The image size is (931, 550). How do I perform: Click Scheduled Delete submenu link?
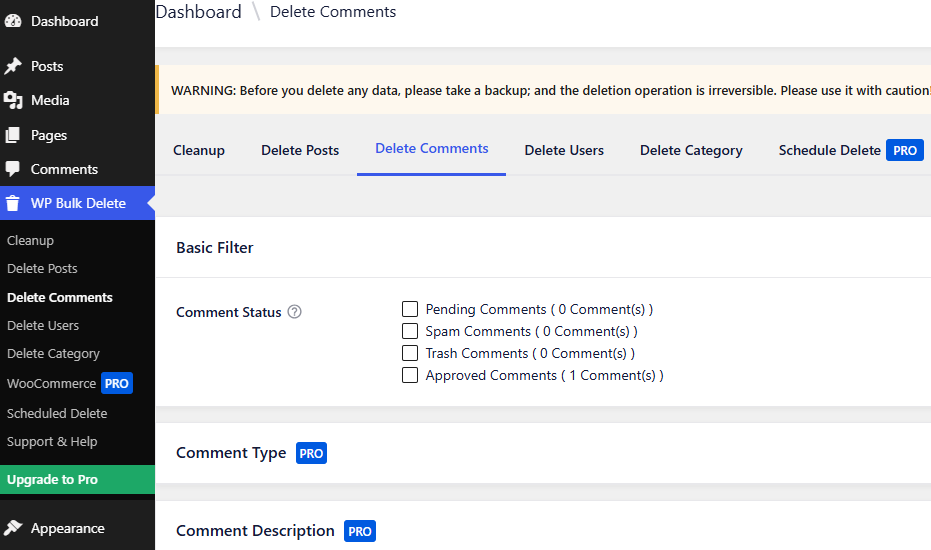[57, 413]
